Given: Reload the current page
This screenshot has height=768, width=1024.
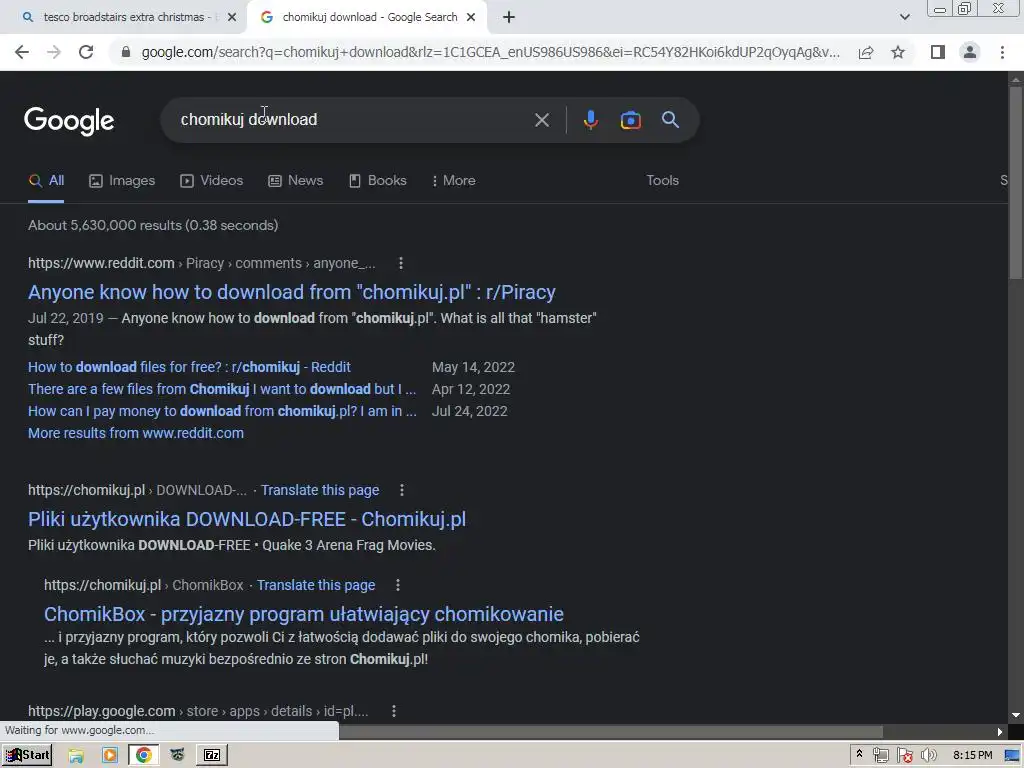Looking at the screenshot, I should pos(86,52).
